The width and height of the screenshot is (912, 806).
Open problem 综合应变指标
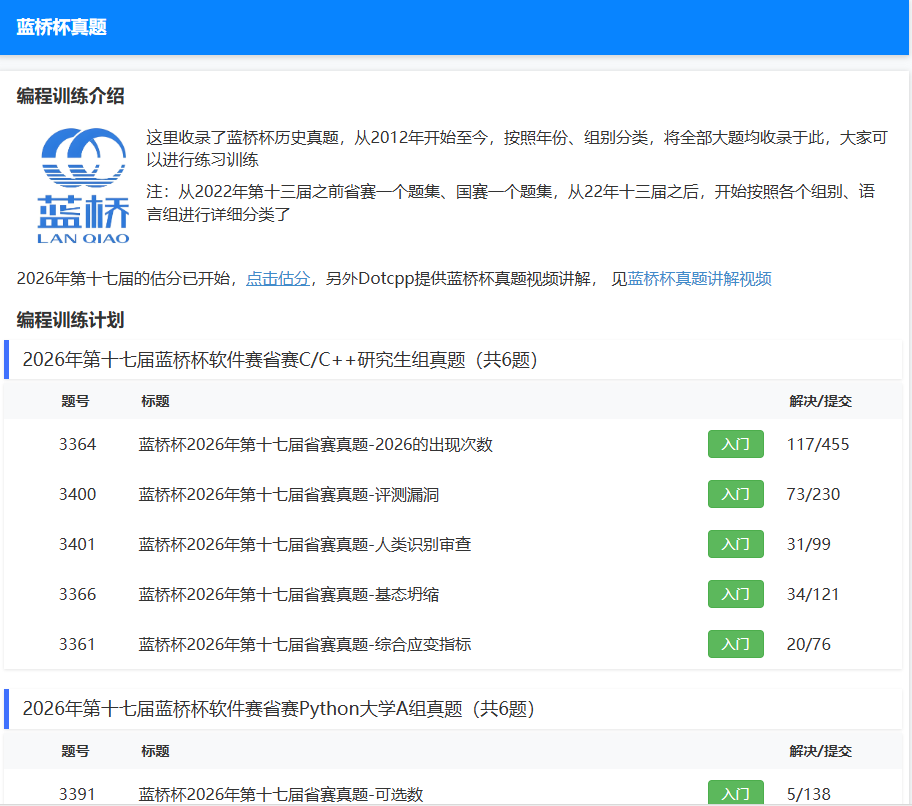pos(305,644)
